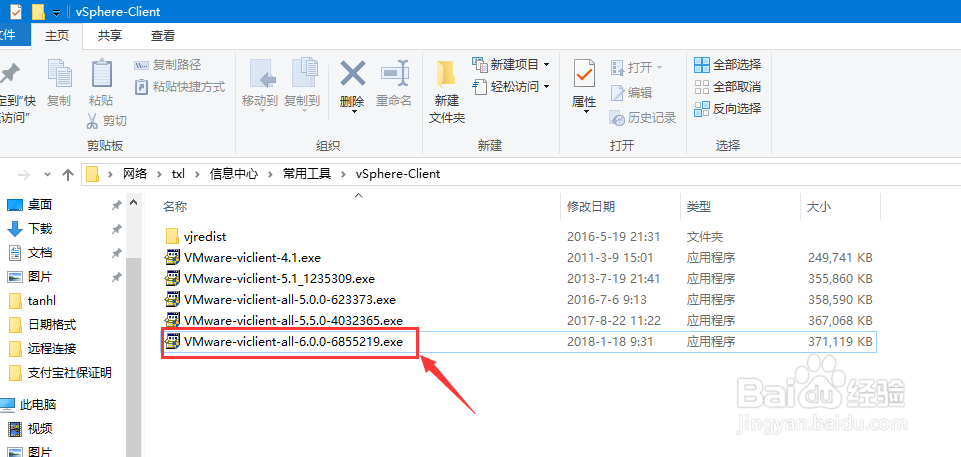This screenshot has width=961, height=457.
Task: Click Select none (全部取消)
Action: tap(727, 86)
